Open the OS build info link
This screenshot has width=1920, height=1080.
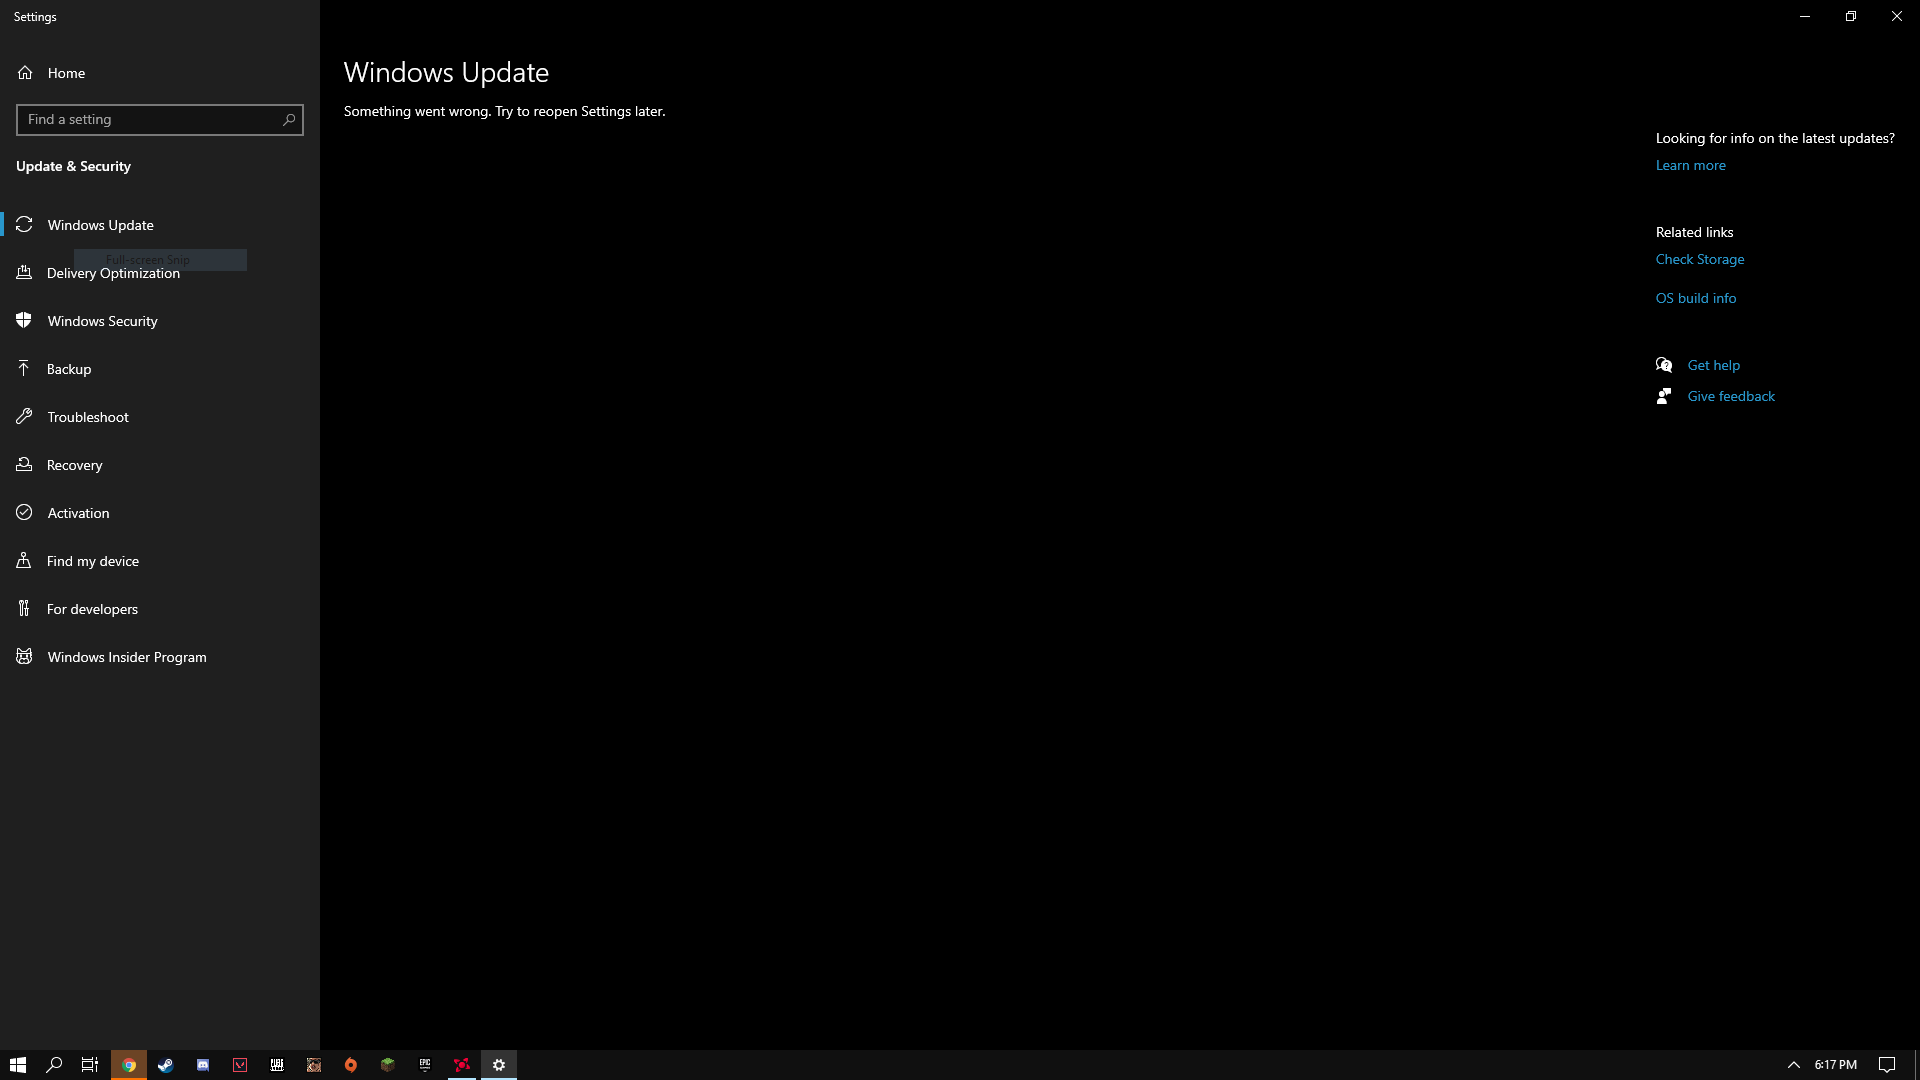click(x=1695, y=299)
